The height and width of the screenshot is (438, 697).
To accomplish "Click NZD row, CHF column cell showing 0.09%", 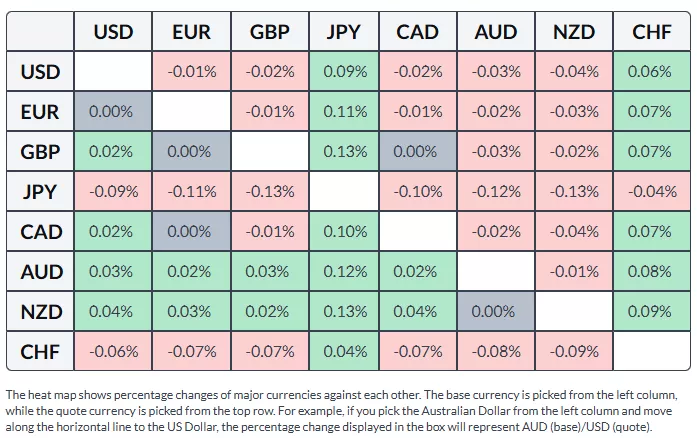I will point(652,312).
